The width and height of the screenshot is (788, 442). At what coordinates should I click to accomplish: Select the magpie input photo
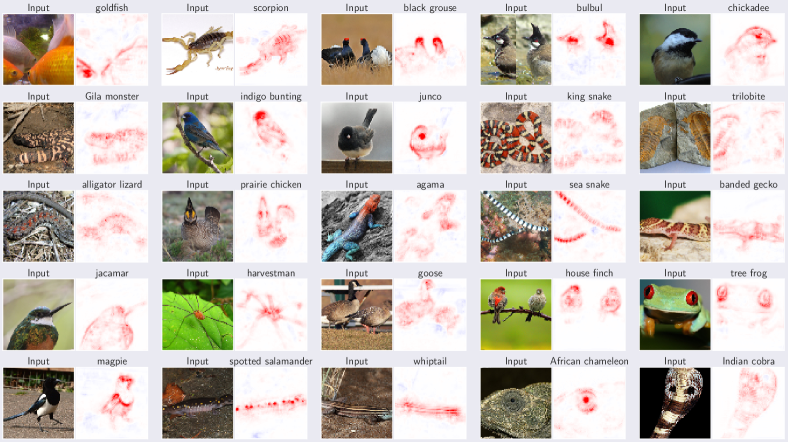click(38, 403)
